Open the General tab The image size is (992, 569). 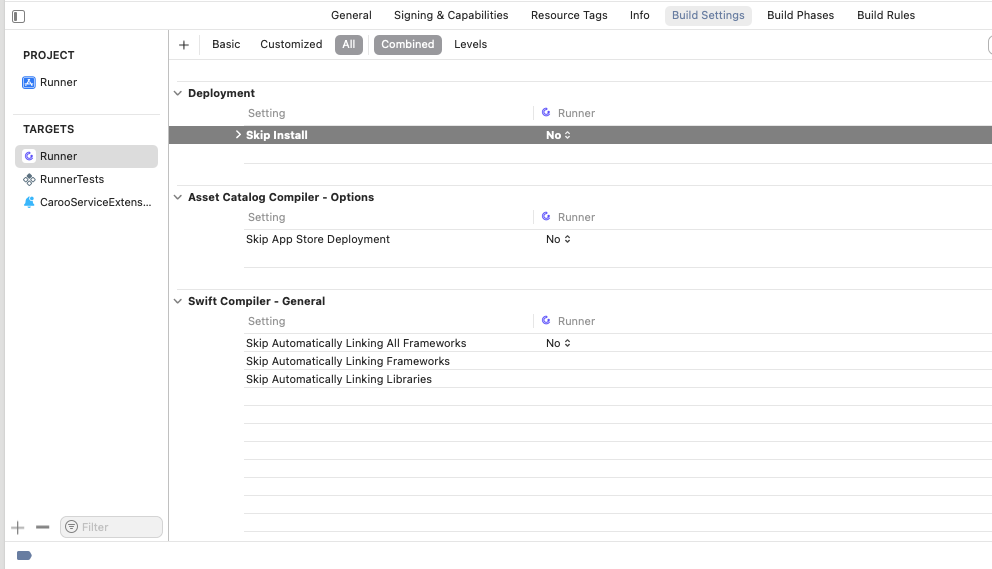tap(351, 15)
